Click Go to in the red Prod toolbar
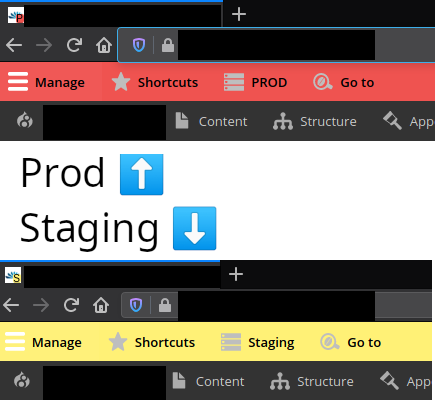This screenshot has width=435, height=400. (x=343, y=82)
